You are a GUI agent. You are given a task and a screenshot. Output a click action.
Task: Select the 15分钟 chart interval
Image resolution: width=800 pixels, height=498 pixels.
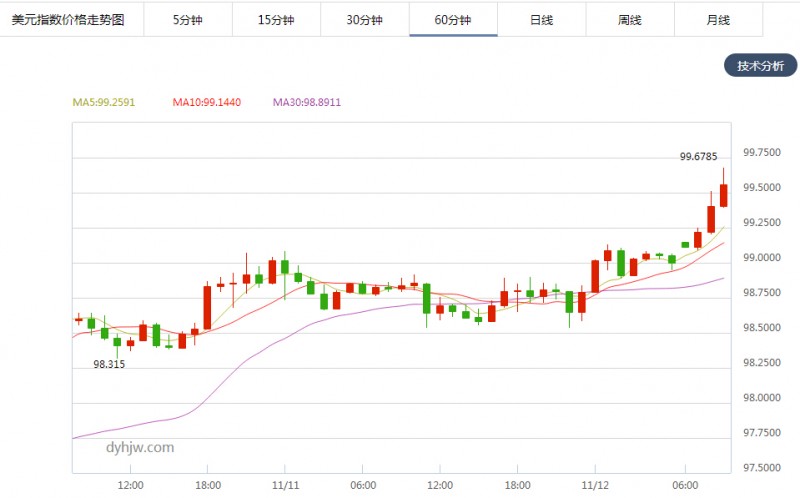click(x=276, y=19)
